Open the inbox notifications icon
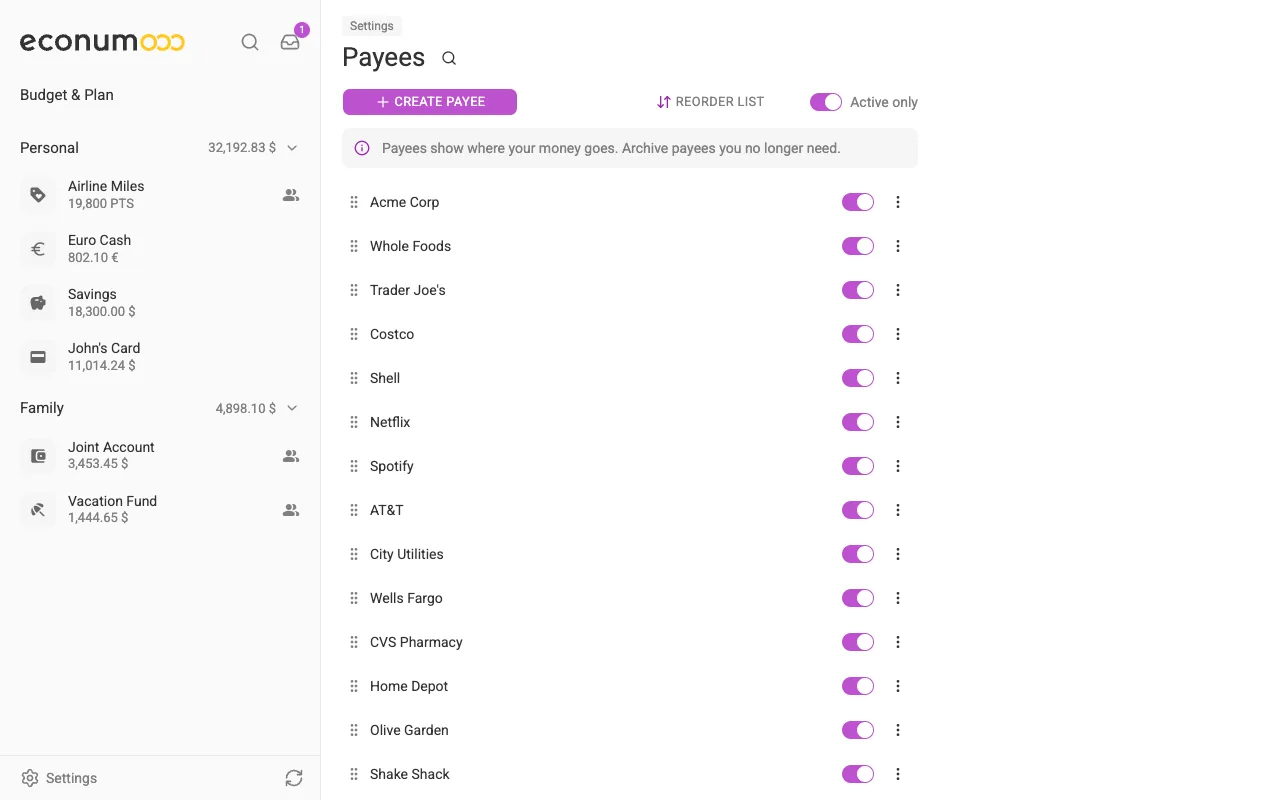The image size is (1280, 800). [x=290, y=42]
